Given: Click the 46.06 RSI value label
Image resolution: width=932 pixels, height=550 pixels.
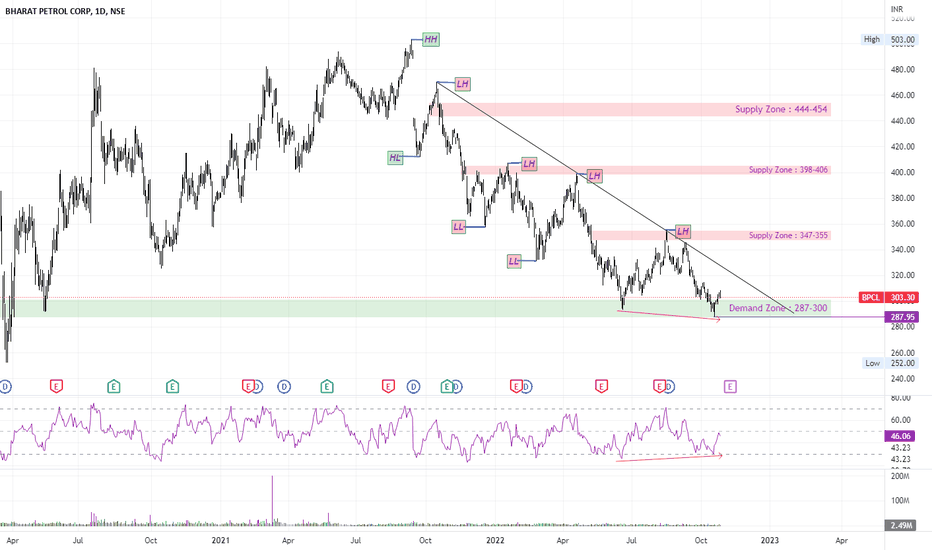Looking at the screenshot, I should (902, 436).
